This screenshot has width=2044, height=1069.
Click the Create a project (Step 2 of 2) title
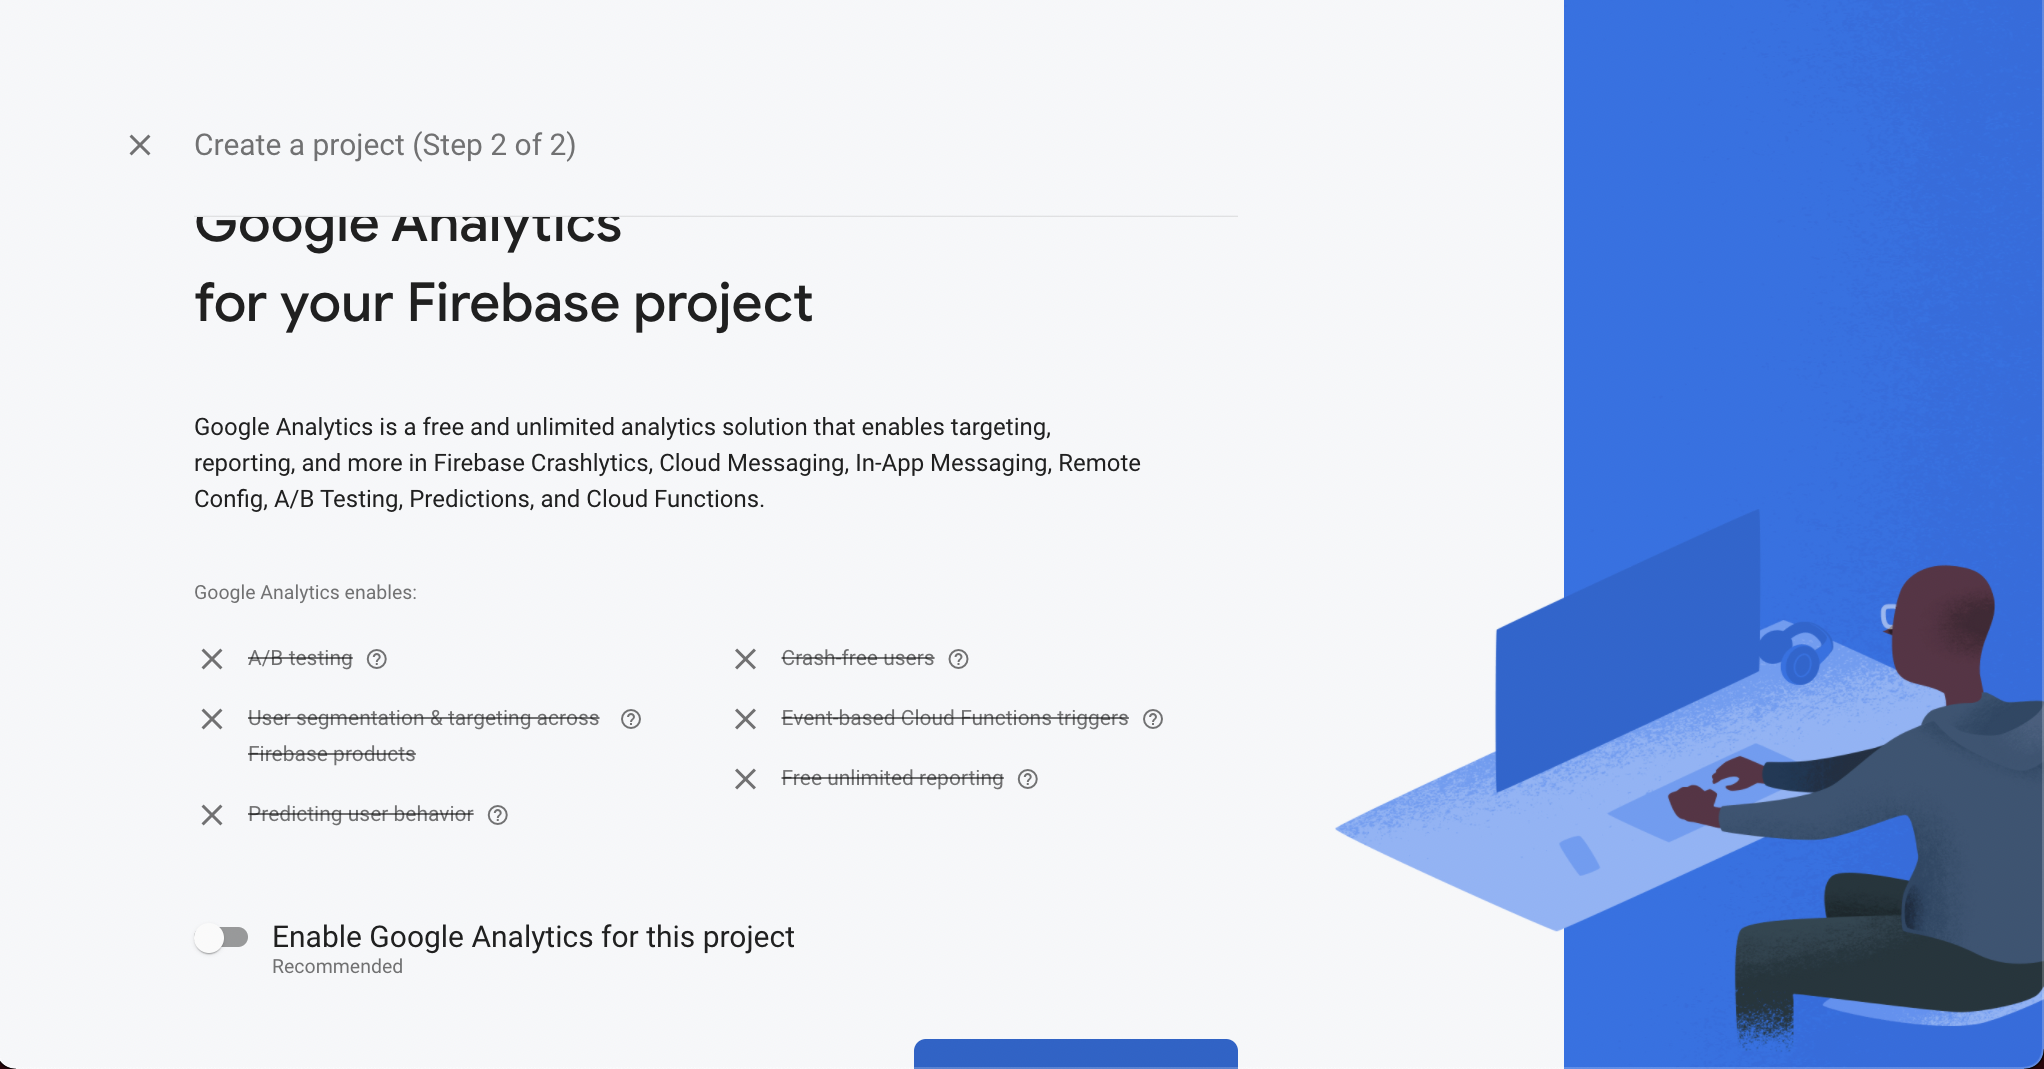coord(385,145)
